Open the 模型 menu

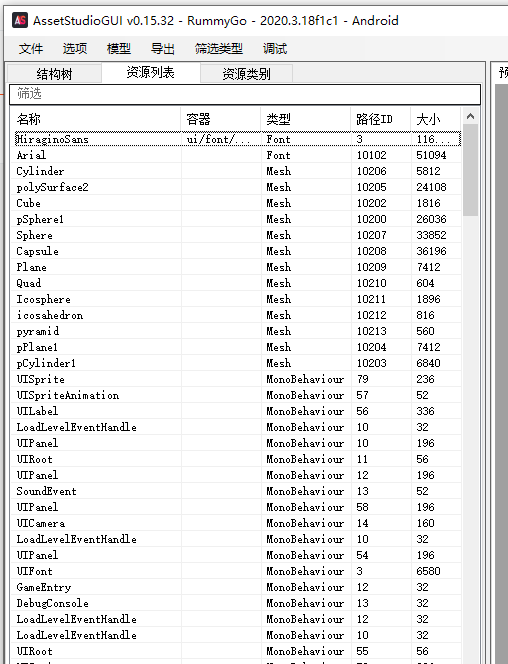tap(119, 49)
